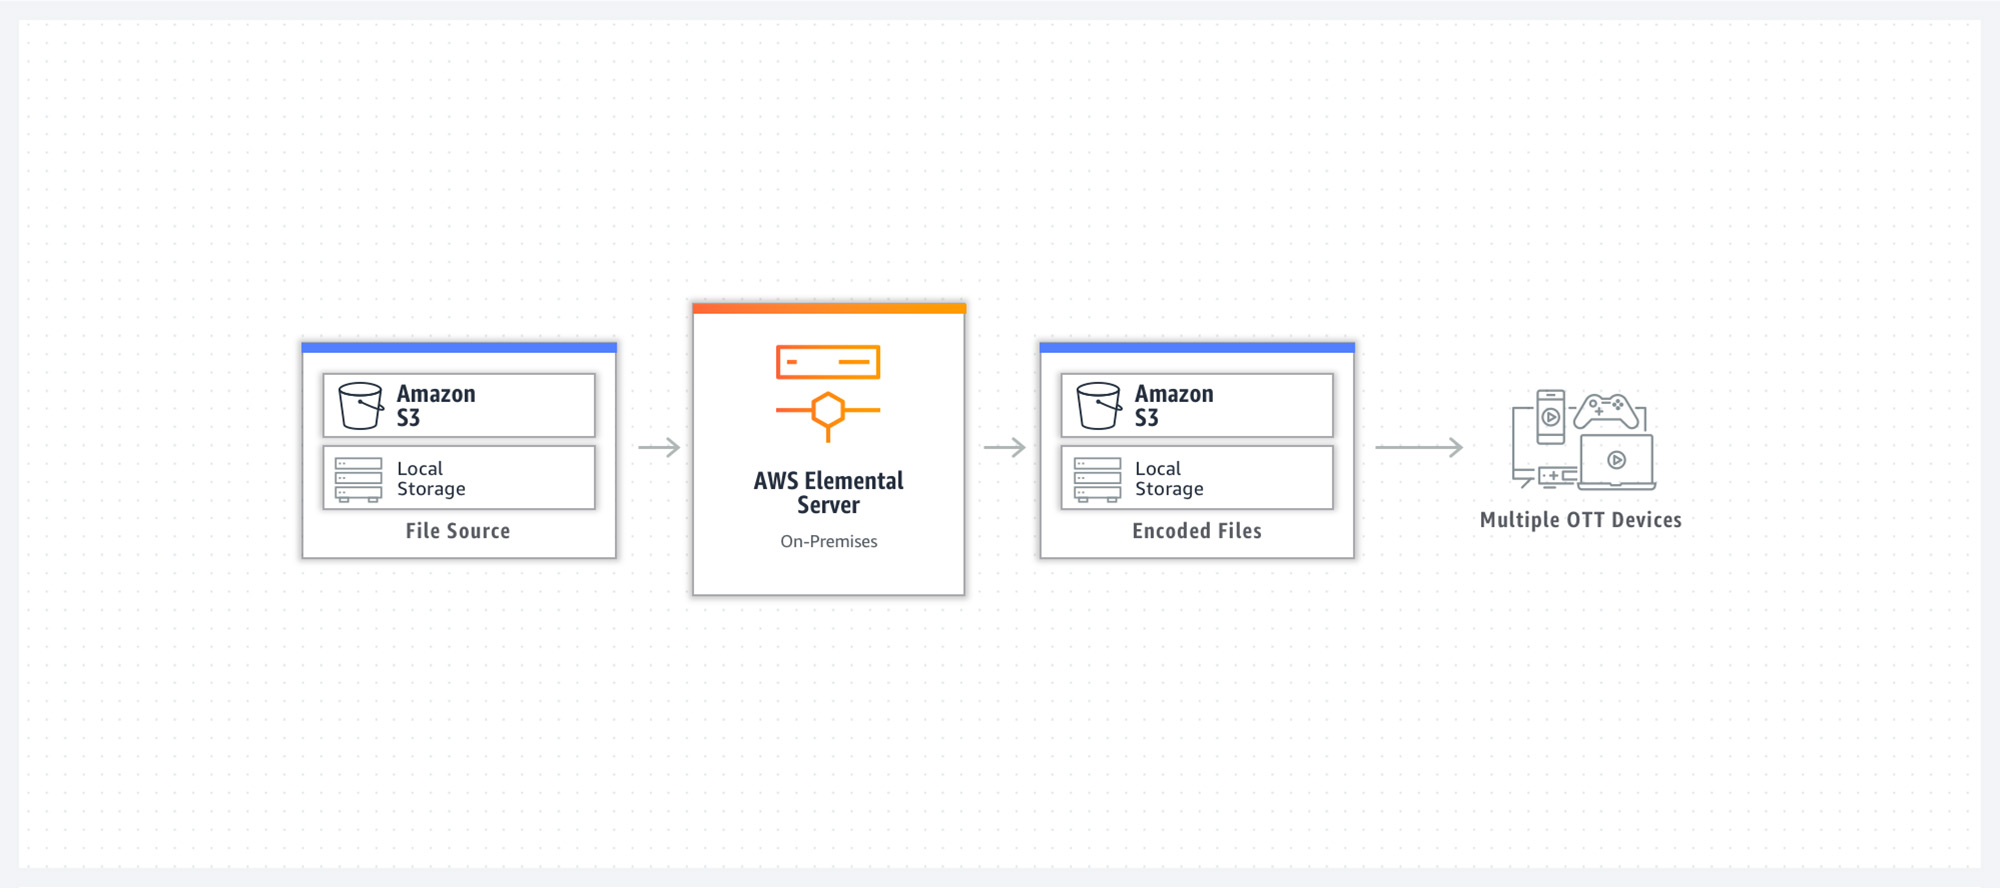
Task: Click the Local Storage server icon in File Source
Action: point(358,480)
